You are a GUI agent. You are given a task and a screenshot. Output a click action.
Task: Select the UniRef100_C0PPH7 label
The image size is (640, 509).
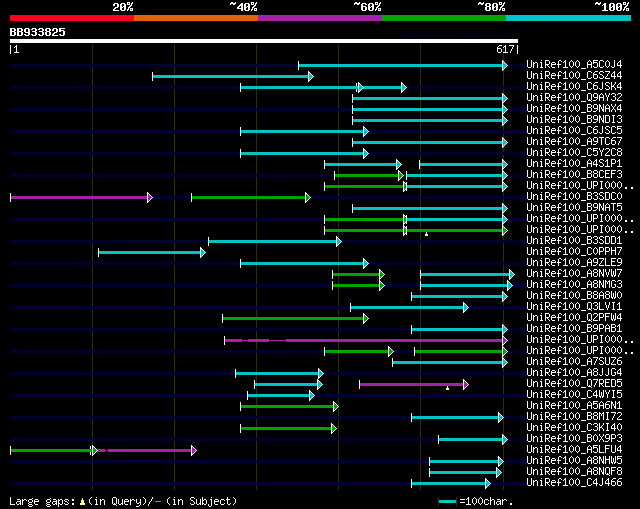[x=574, y=251]
